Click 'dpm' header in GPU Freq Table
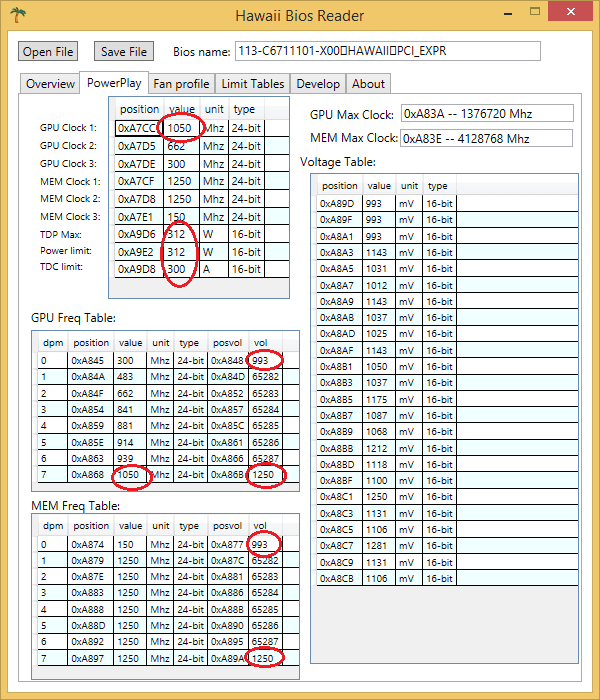 pos(53,343)
